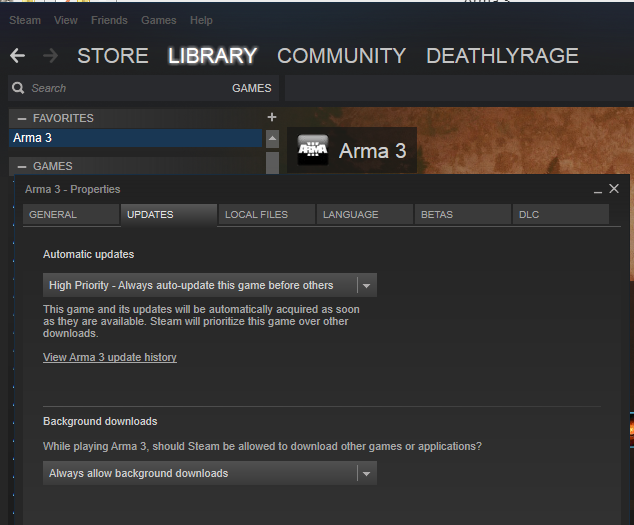The height and width of the screenshot is (525, 634).
Task: Select the UPDATES tab
Action: coord(169,214)
